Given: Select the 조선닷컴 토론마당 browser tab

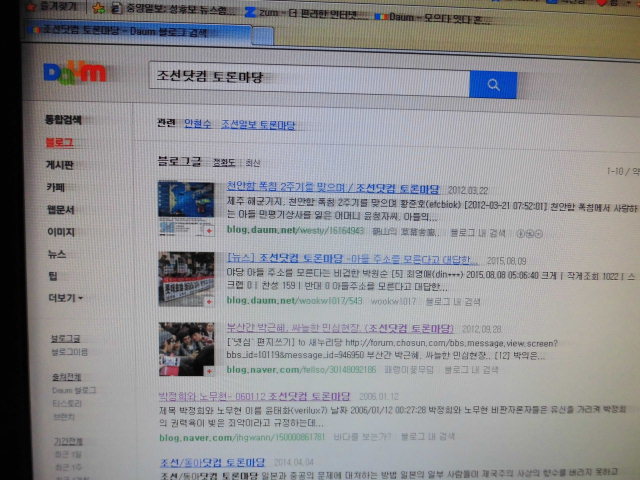Looking at the screenshot, I should coord(139,32).
